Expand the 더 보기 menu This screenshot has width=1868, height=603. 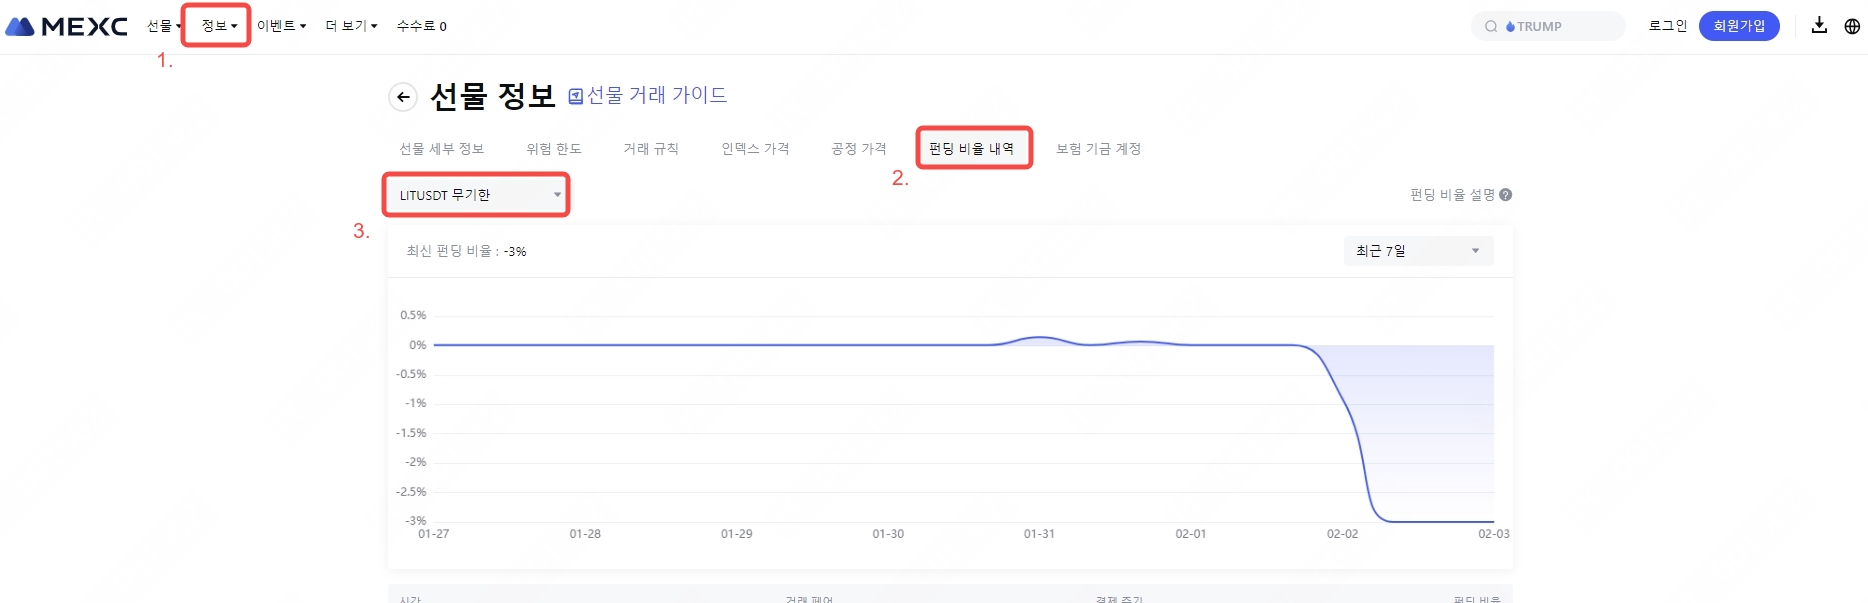pyautogui.click(x=351, y=26)
